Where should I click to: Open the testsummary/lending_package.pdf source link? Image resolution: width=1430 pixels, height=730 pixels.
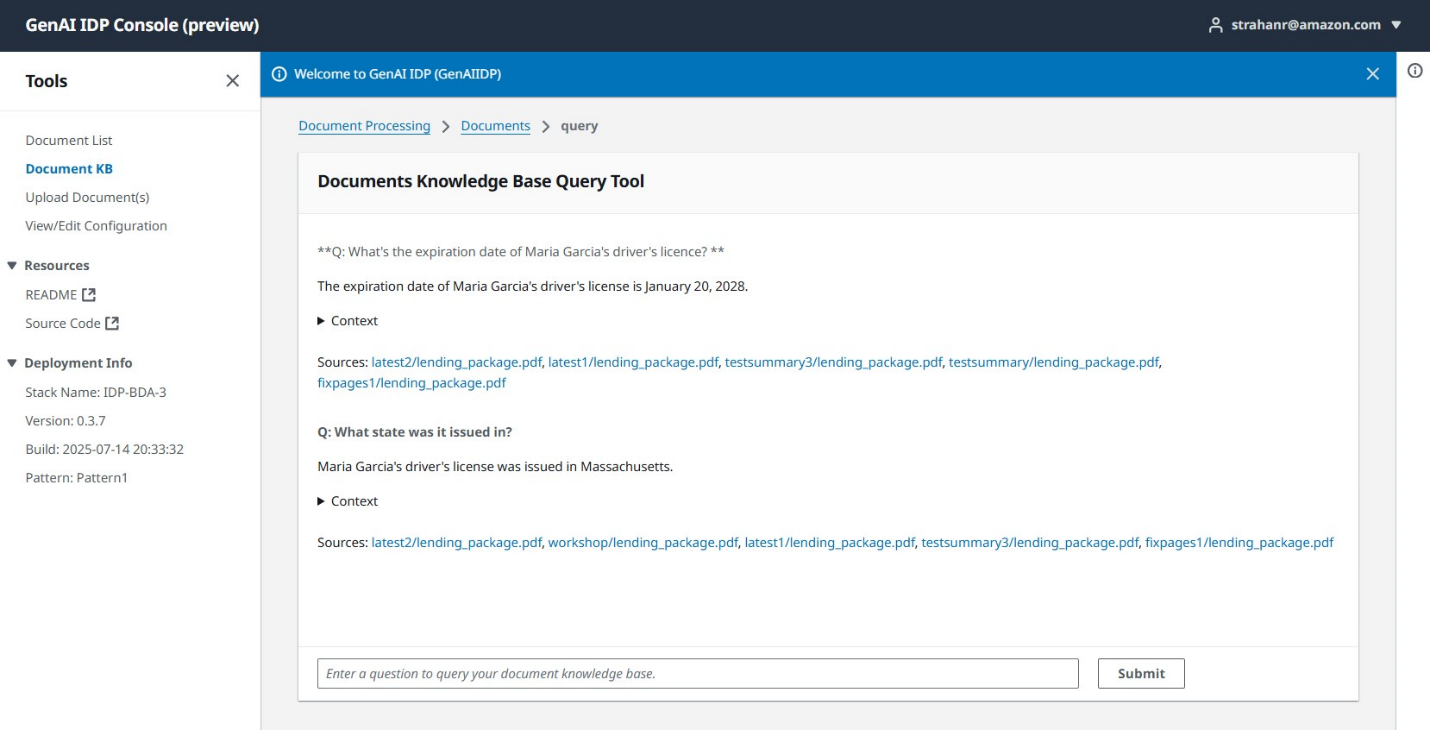click(1054, 362)
